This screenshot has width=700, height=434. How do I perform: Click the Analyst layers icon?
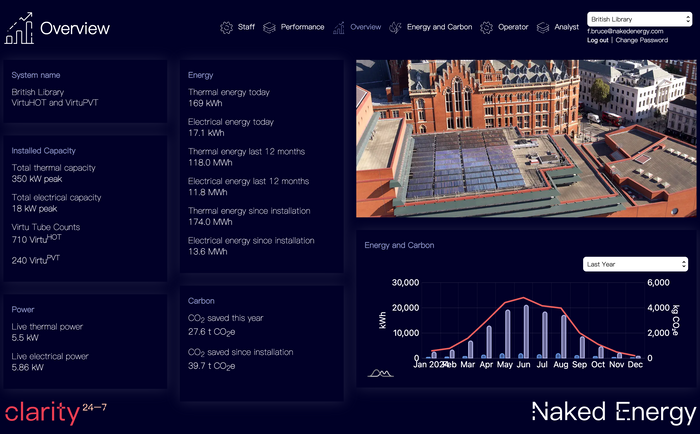click(543, 28)
